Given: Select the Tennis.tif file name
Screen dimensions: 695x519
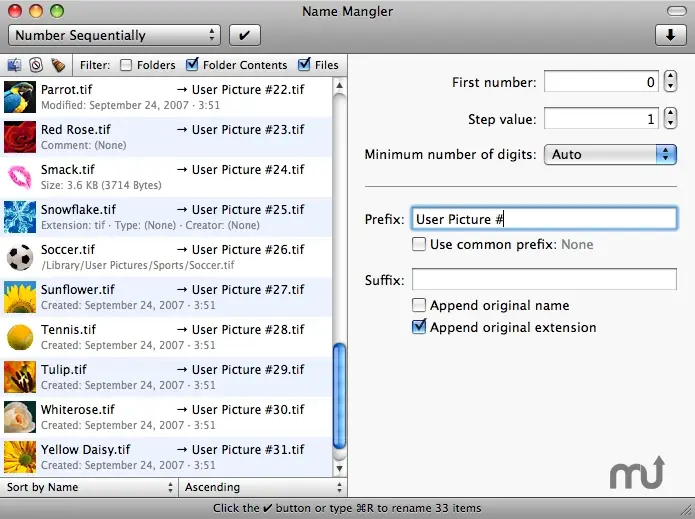Looking at the screenshot, I should tap(68, 329).
